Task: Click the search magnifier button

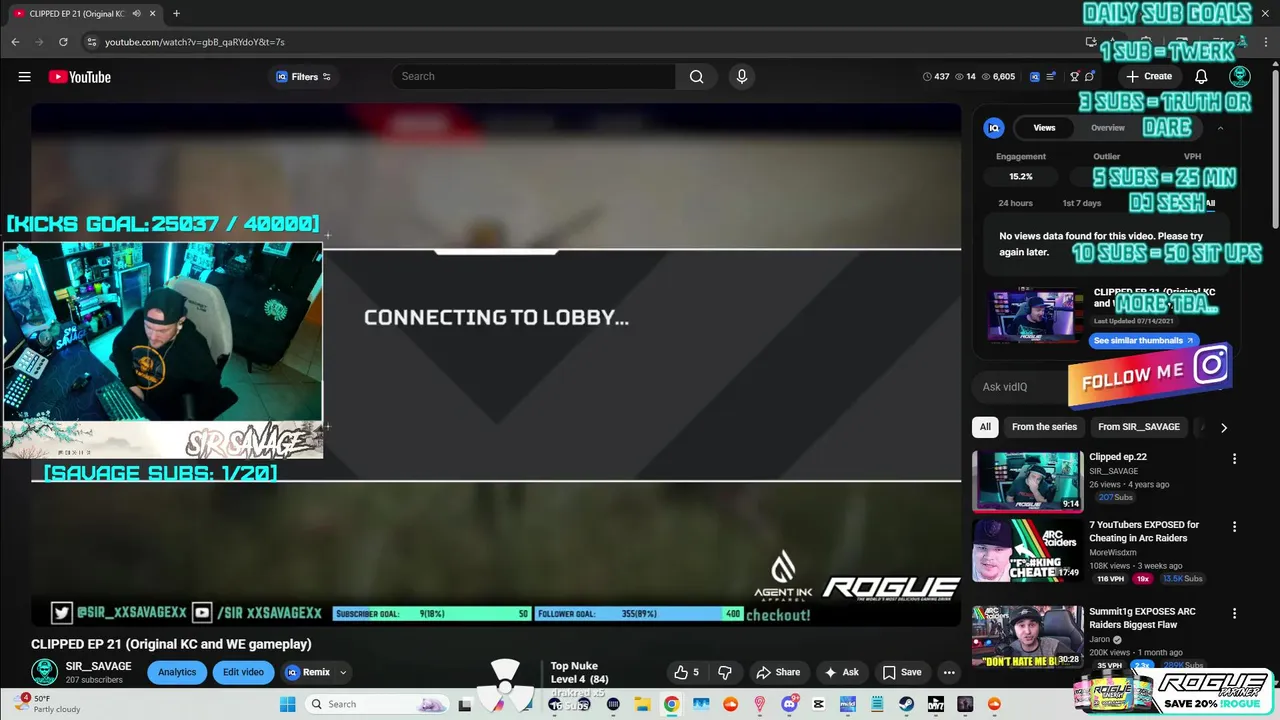Action: pos(696,77)
